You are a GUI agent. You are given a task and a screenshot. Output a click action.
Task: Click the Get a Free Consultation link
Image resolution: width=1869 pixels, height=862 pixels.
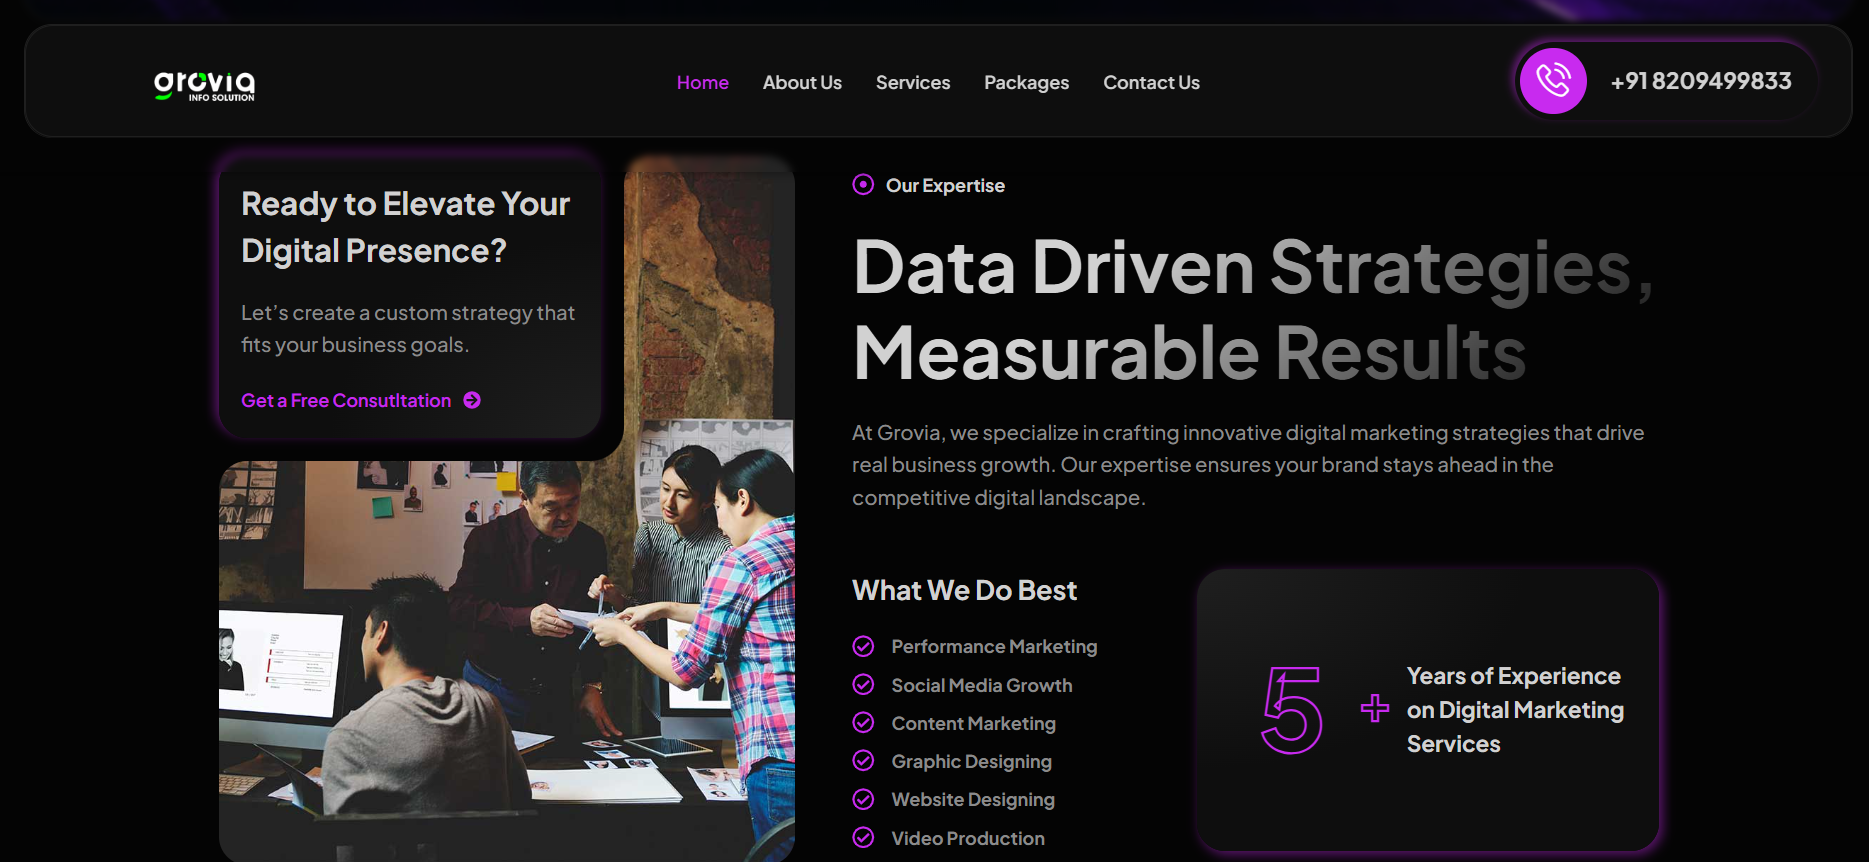346,401
